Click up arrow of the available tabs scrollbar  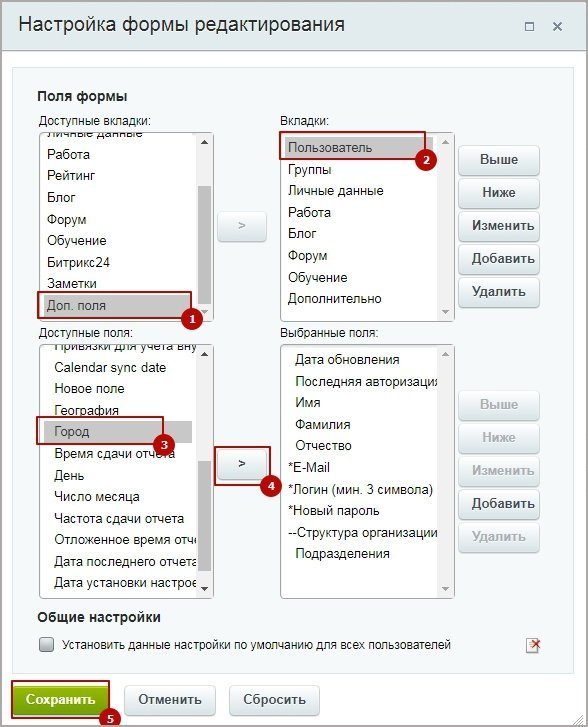tap(205, 142)
